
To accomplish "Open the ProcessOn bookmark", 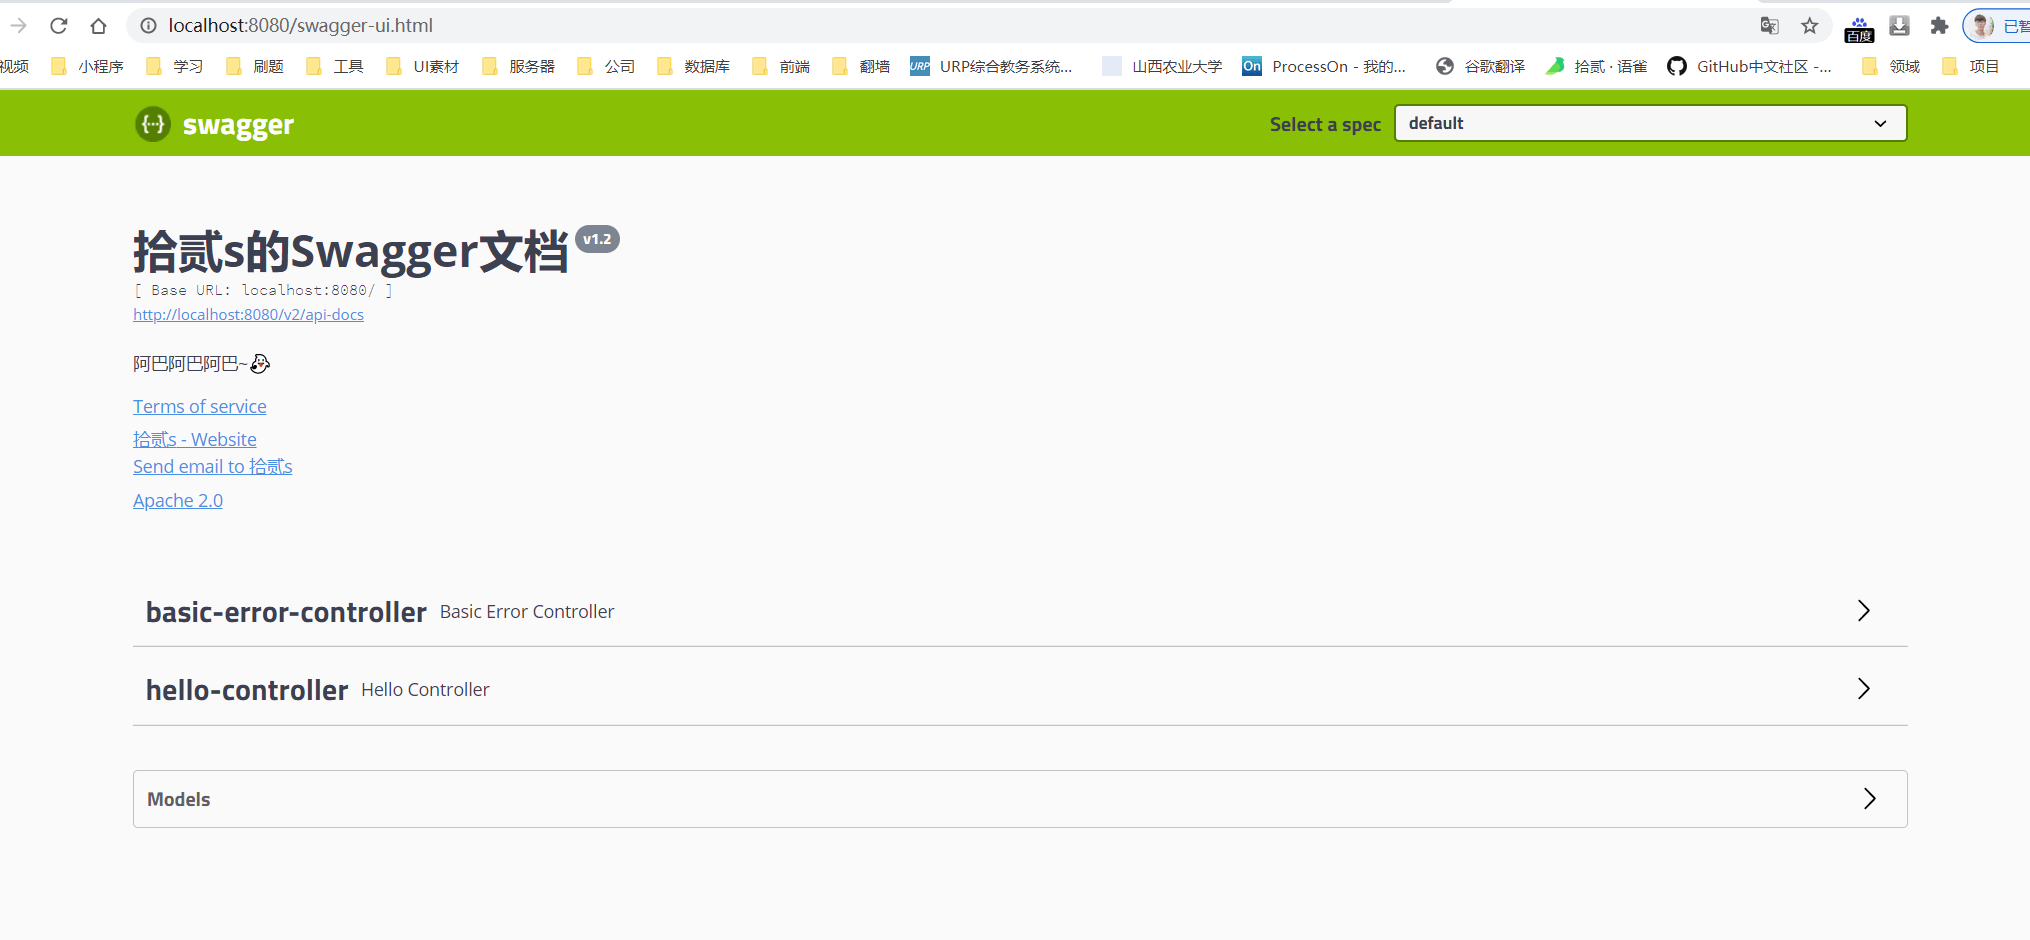I will click(1324, 66).
